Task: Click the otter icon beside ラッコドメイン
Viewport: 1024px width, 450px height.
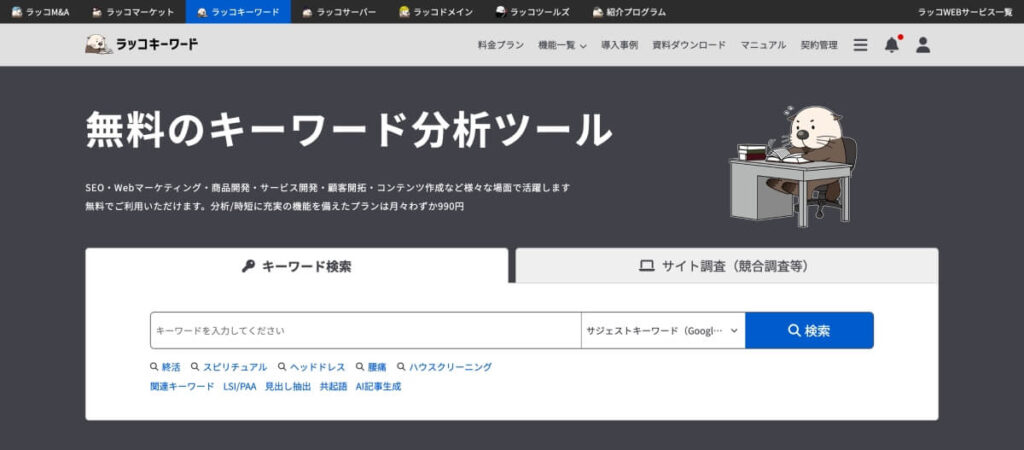Action: tap(405, 12)
